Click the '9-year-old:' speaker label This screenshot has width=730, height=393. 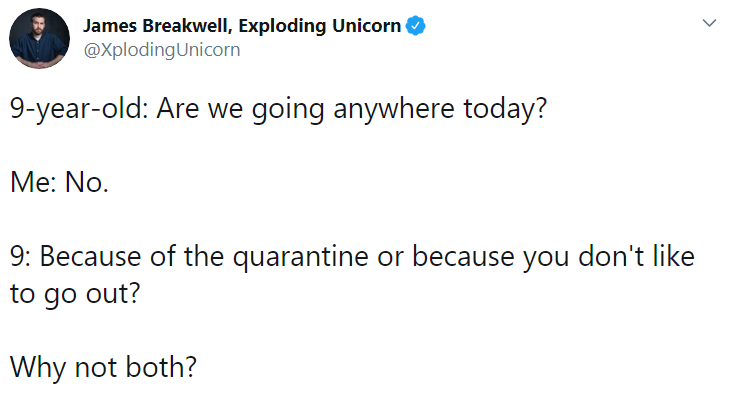click(79, 110)
